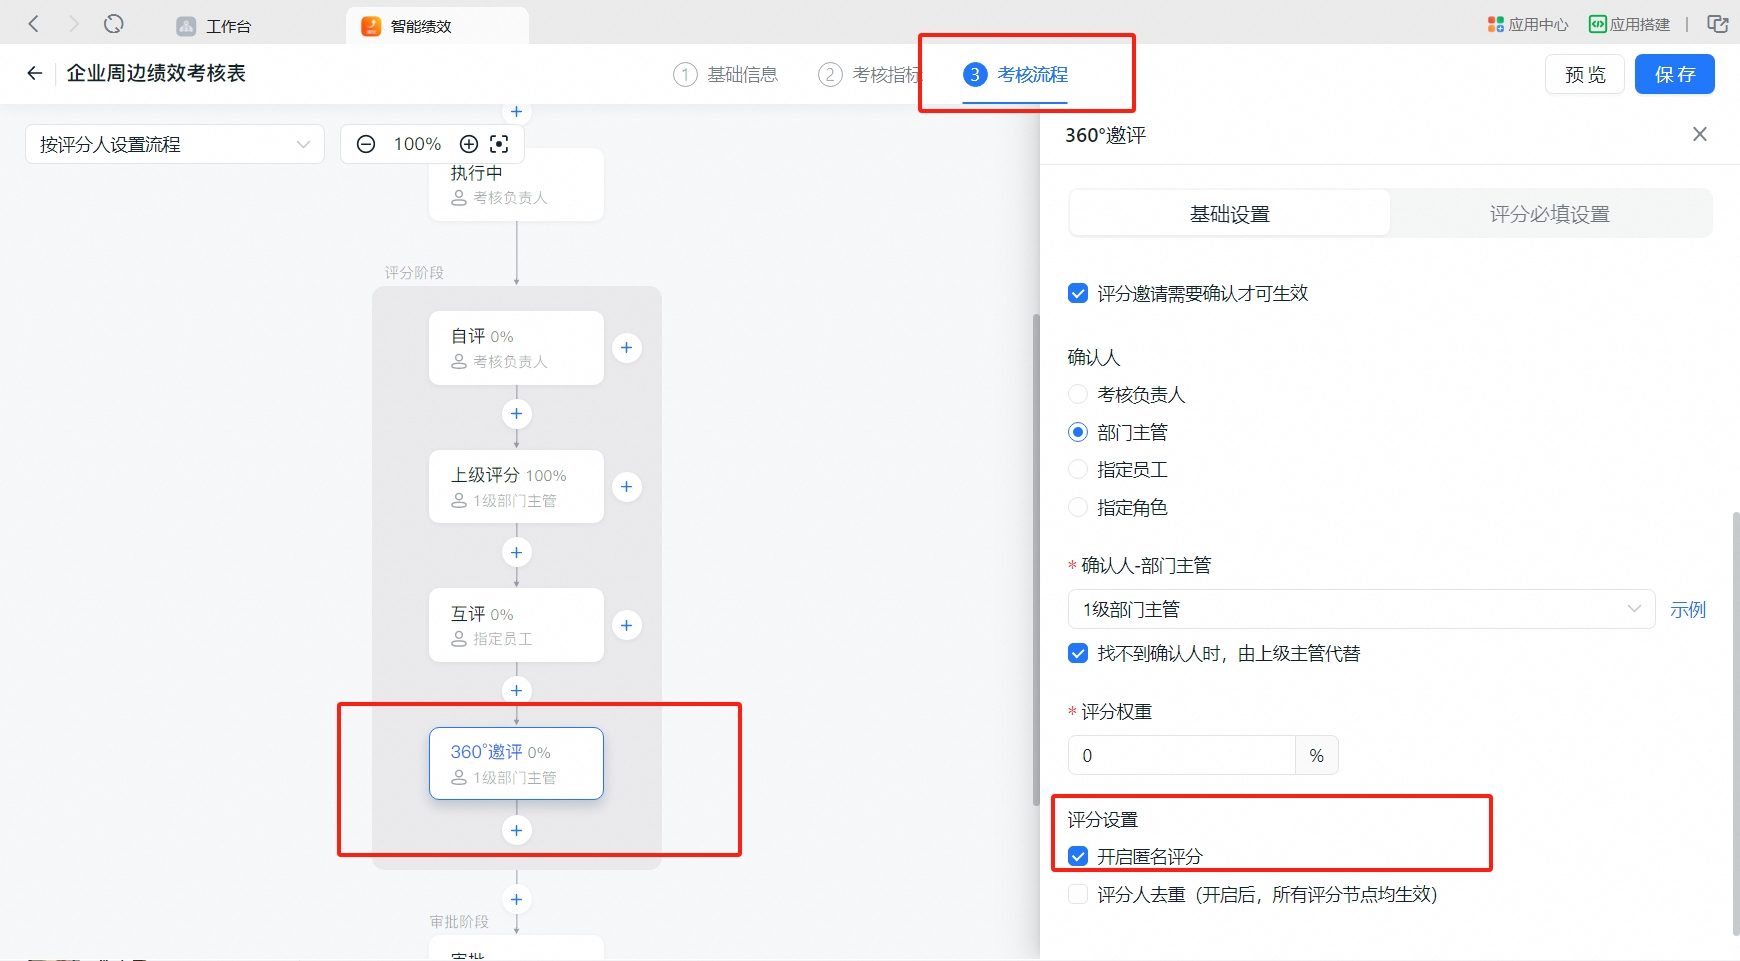Select step 3 考核流程

pyautogui.click(x=1015, y=75)
